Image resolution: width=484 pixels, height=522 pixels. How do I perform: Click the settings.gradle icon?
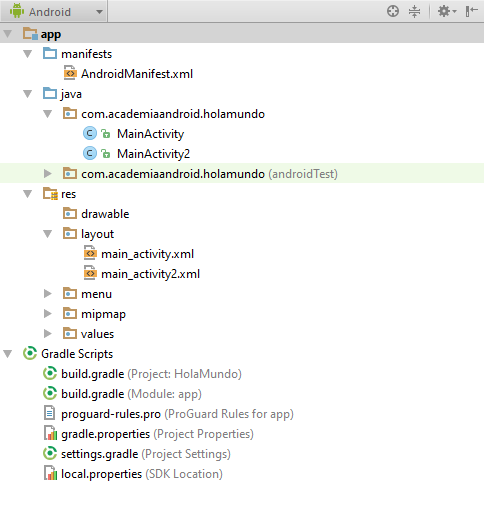pyautogui.click(x=50, y=453)
